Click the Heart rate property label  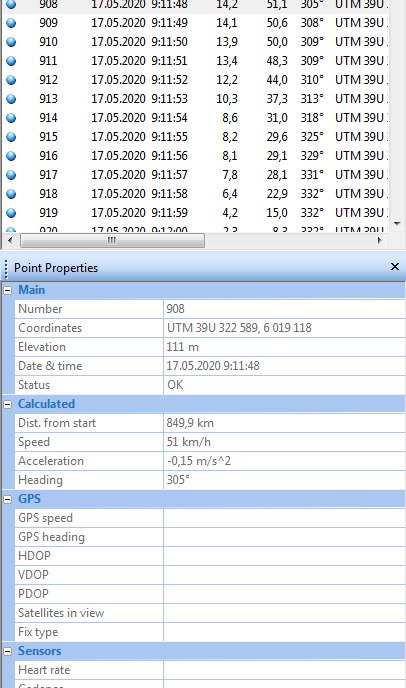(x=44, y=670)
